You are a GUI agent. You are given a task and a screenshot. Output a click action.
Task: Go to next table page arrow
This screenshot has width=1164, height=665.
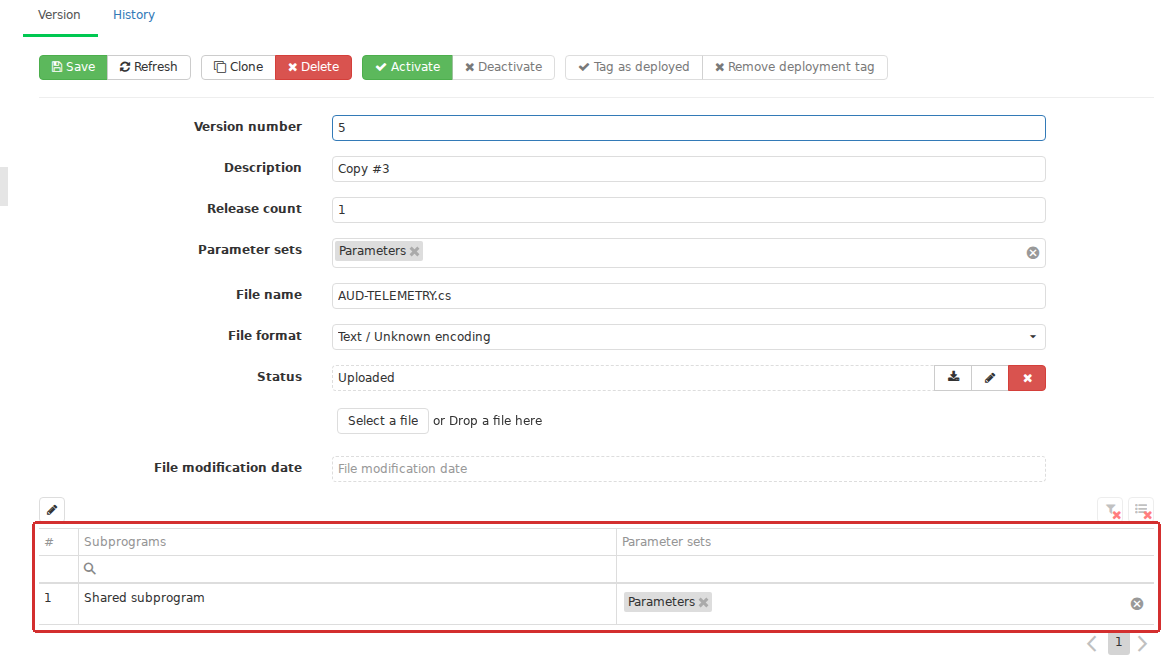[1142, 643]
